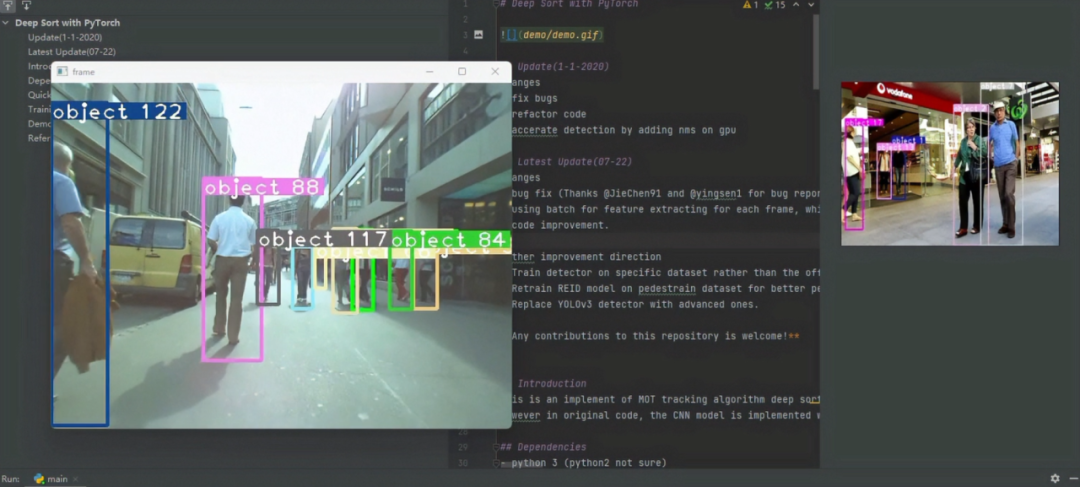Image resolution: width=1080 pixels, height=487 pixels.
Task: Fold the Dependencies section using the gutter fold marker
Action: tap(496, 448)
